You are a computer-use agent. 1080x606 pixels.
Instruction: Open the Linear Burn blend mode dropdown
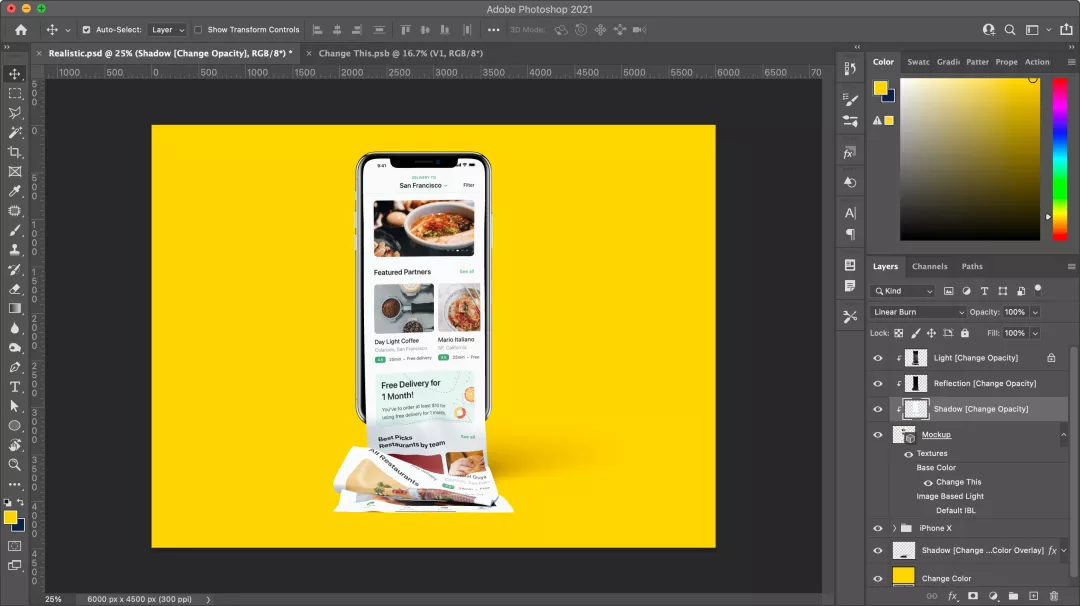917,312
